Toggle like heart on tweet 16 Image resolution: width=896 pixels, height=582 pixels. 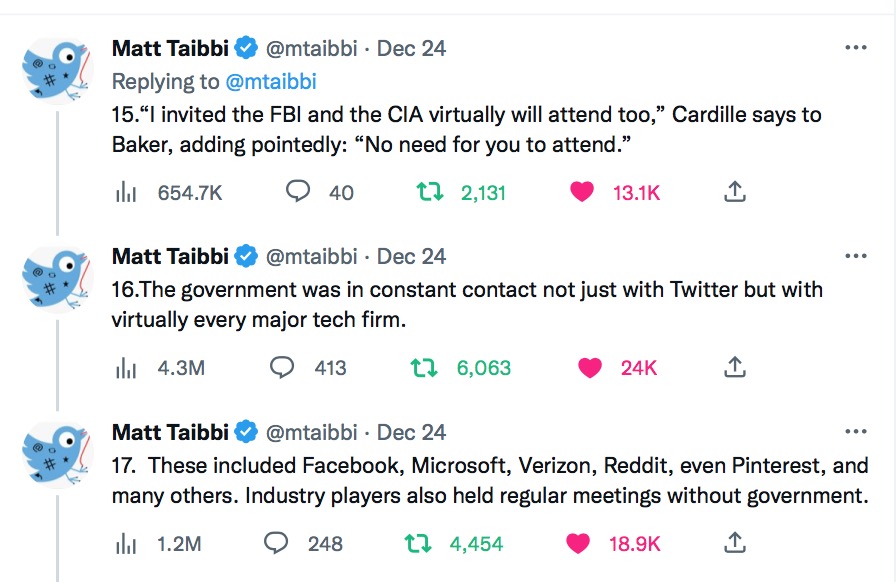pyautogui.click(x=590, y=368)
